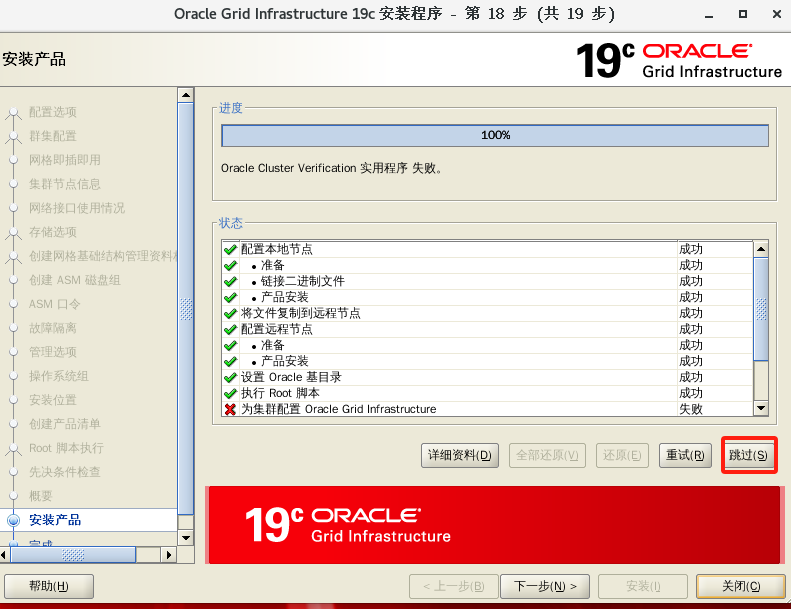The height and width of the screenshot is (609, 791).
Task: Select the 安装产品 step in the sidebar
Action: tap(55, 520)
